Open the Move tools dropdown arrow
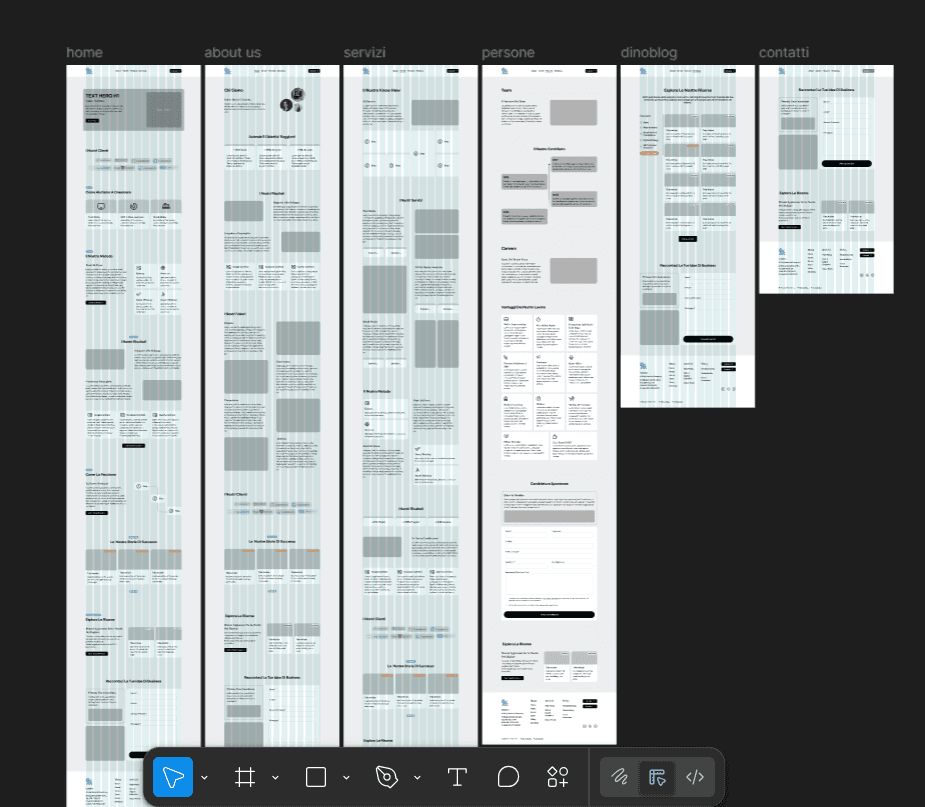This screenshot has width=925, height=807. pos(205,778)
